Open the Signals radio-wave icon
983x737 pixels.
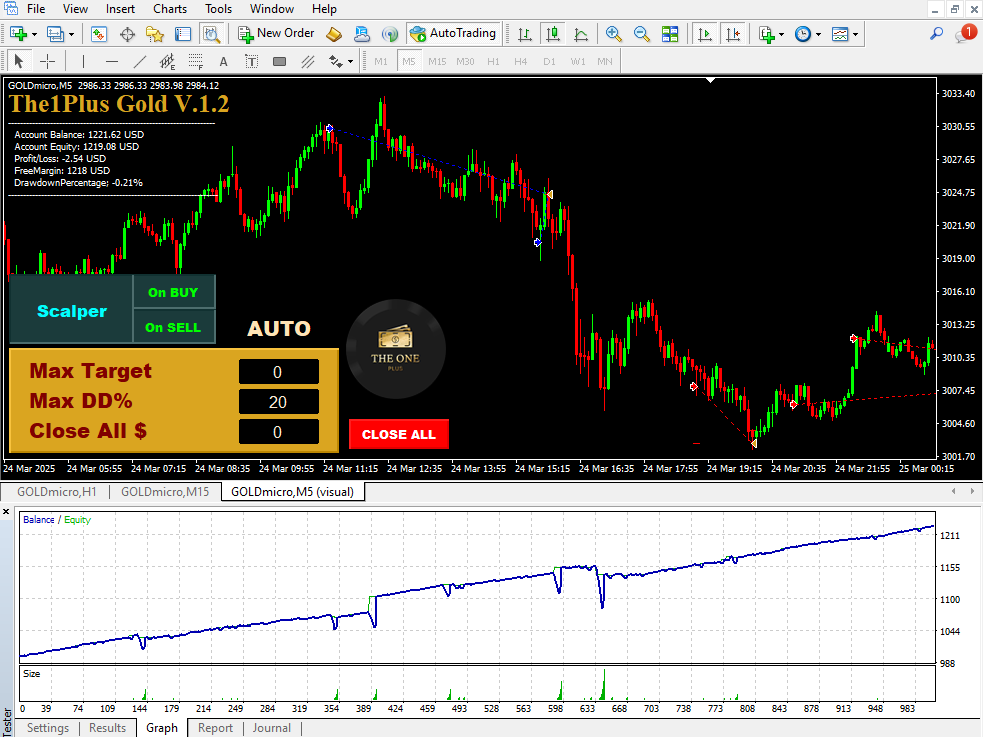(x=390, y=34)
